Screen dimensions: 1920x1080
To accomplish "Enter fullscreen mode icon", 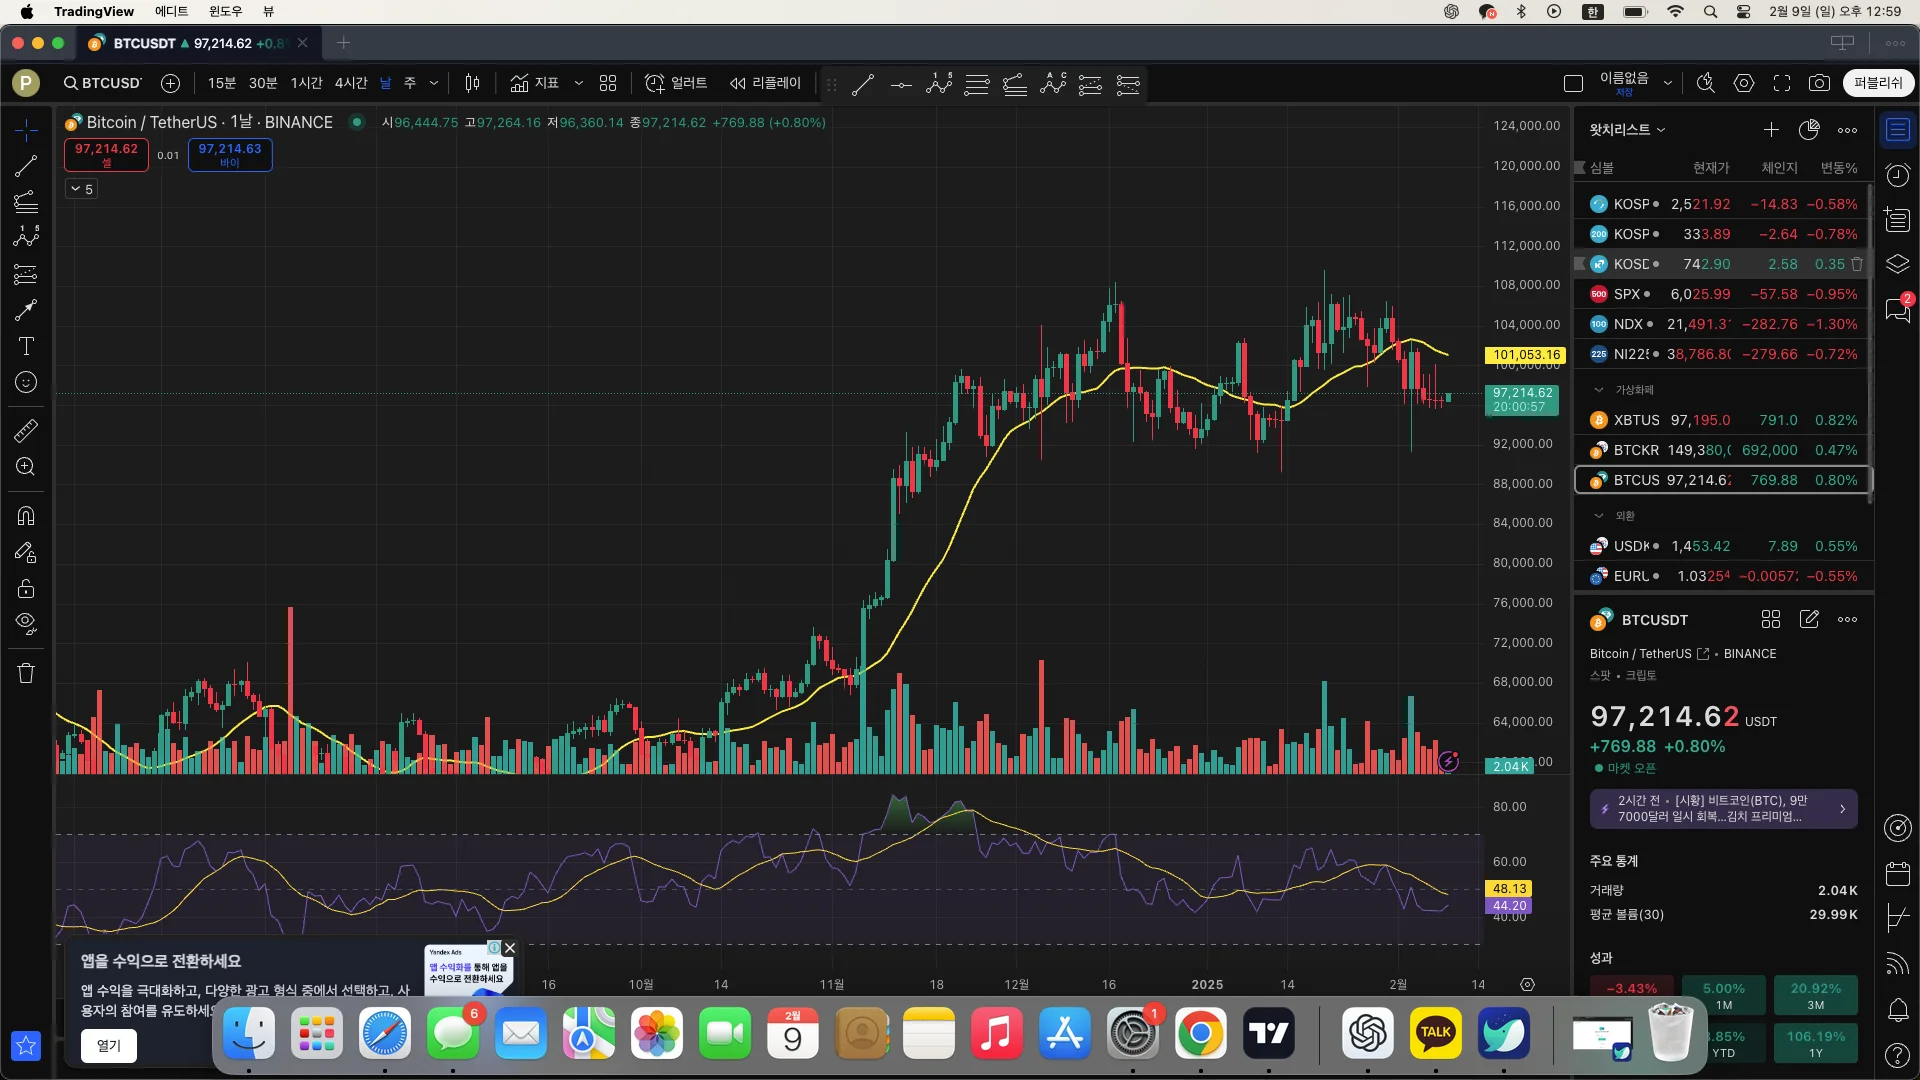I will click(1782, 83).
